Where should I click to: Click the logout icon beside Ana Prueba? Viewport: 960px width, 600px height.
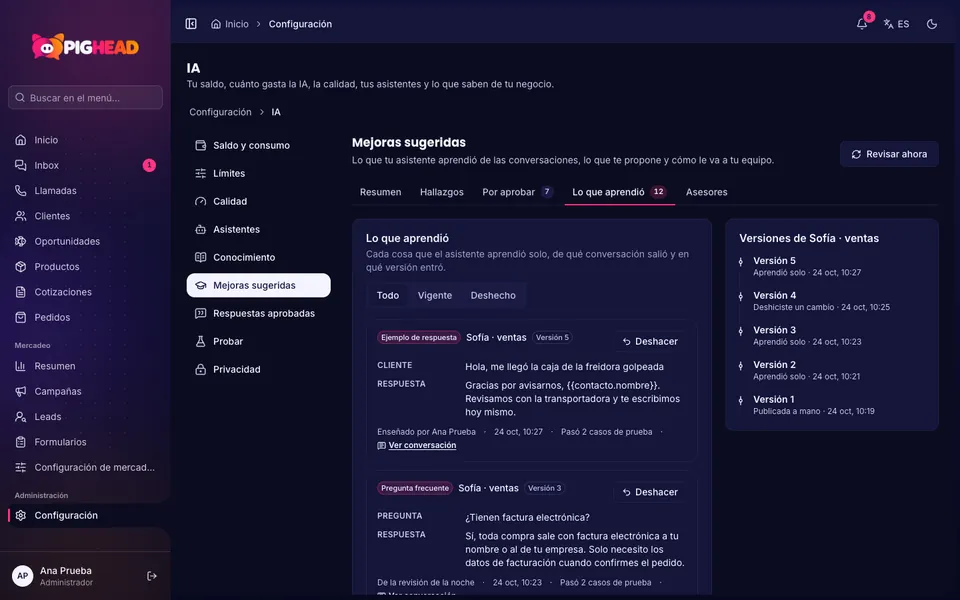pyautogui.click(x=152, y=576)
